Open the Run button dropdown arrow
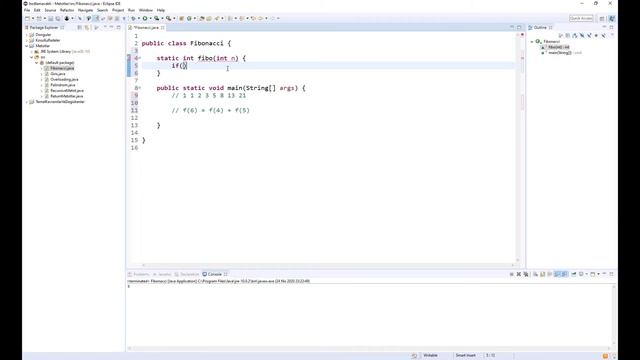640x360 pixels. coord(150,18)
